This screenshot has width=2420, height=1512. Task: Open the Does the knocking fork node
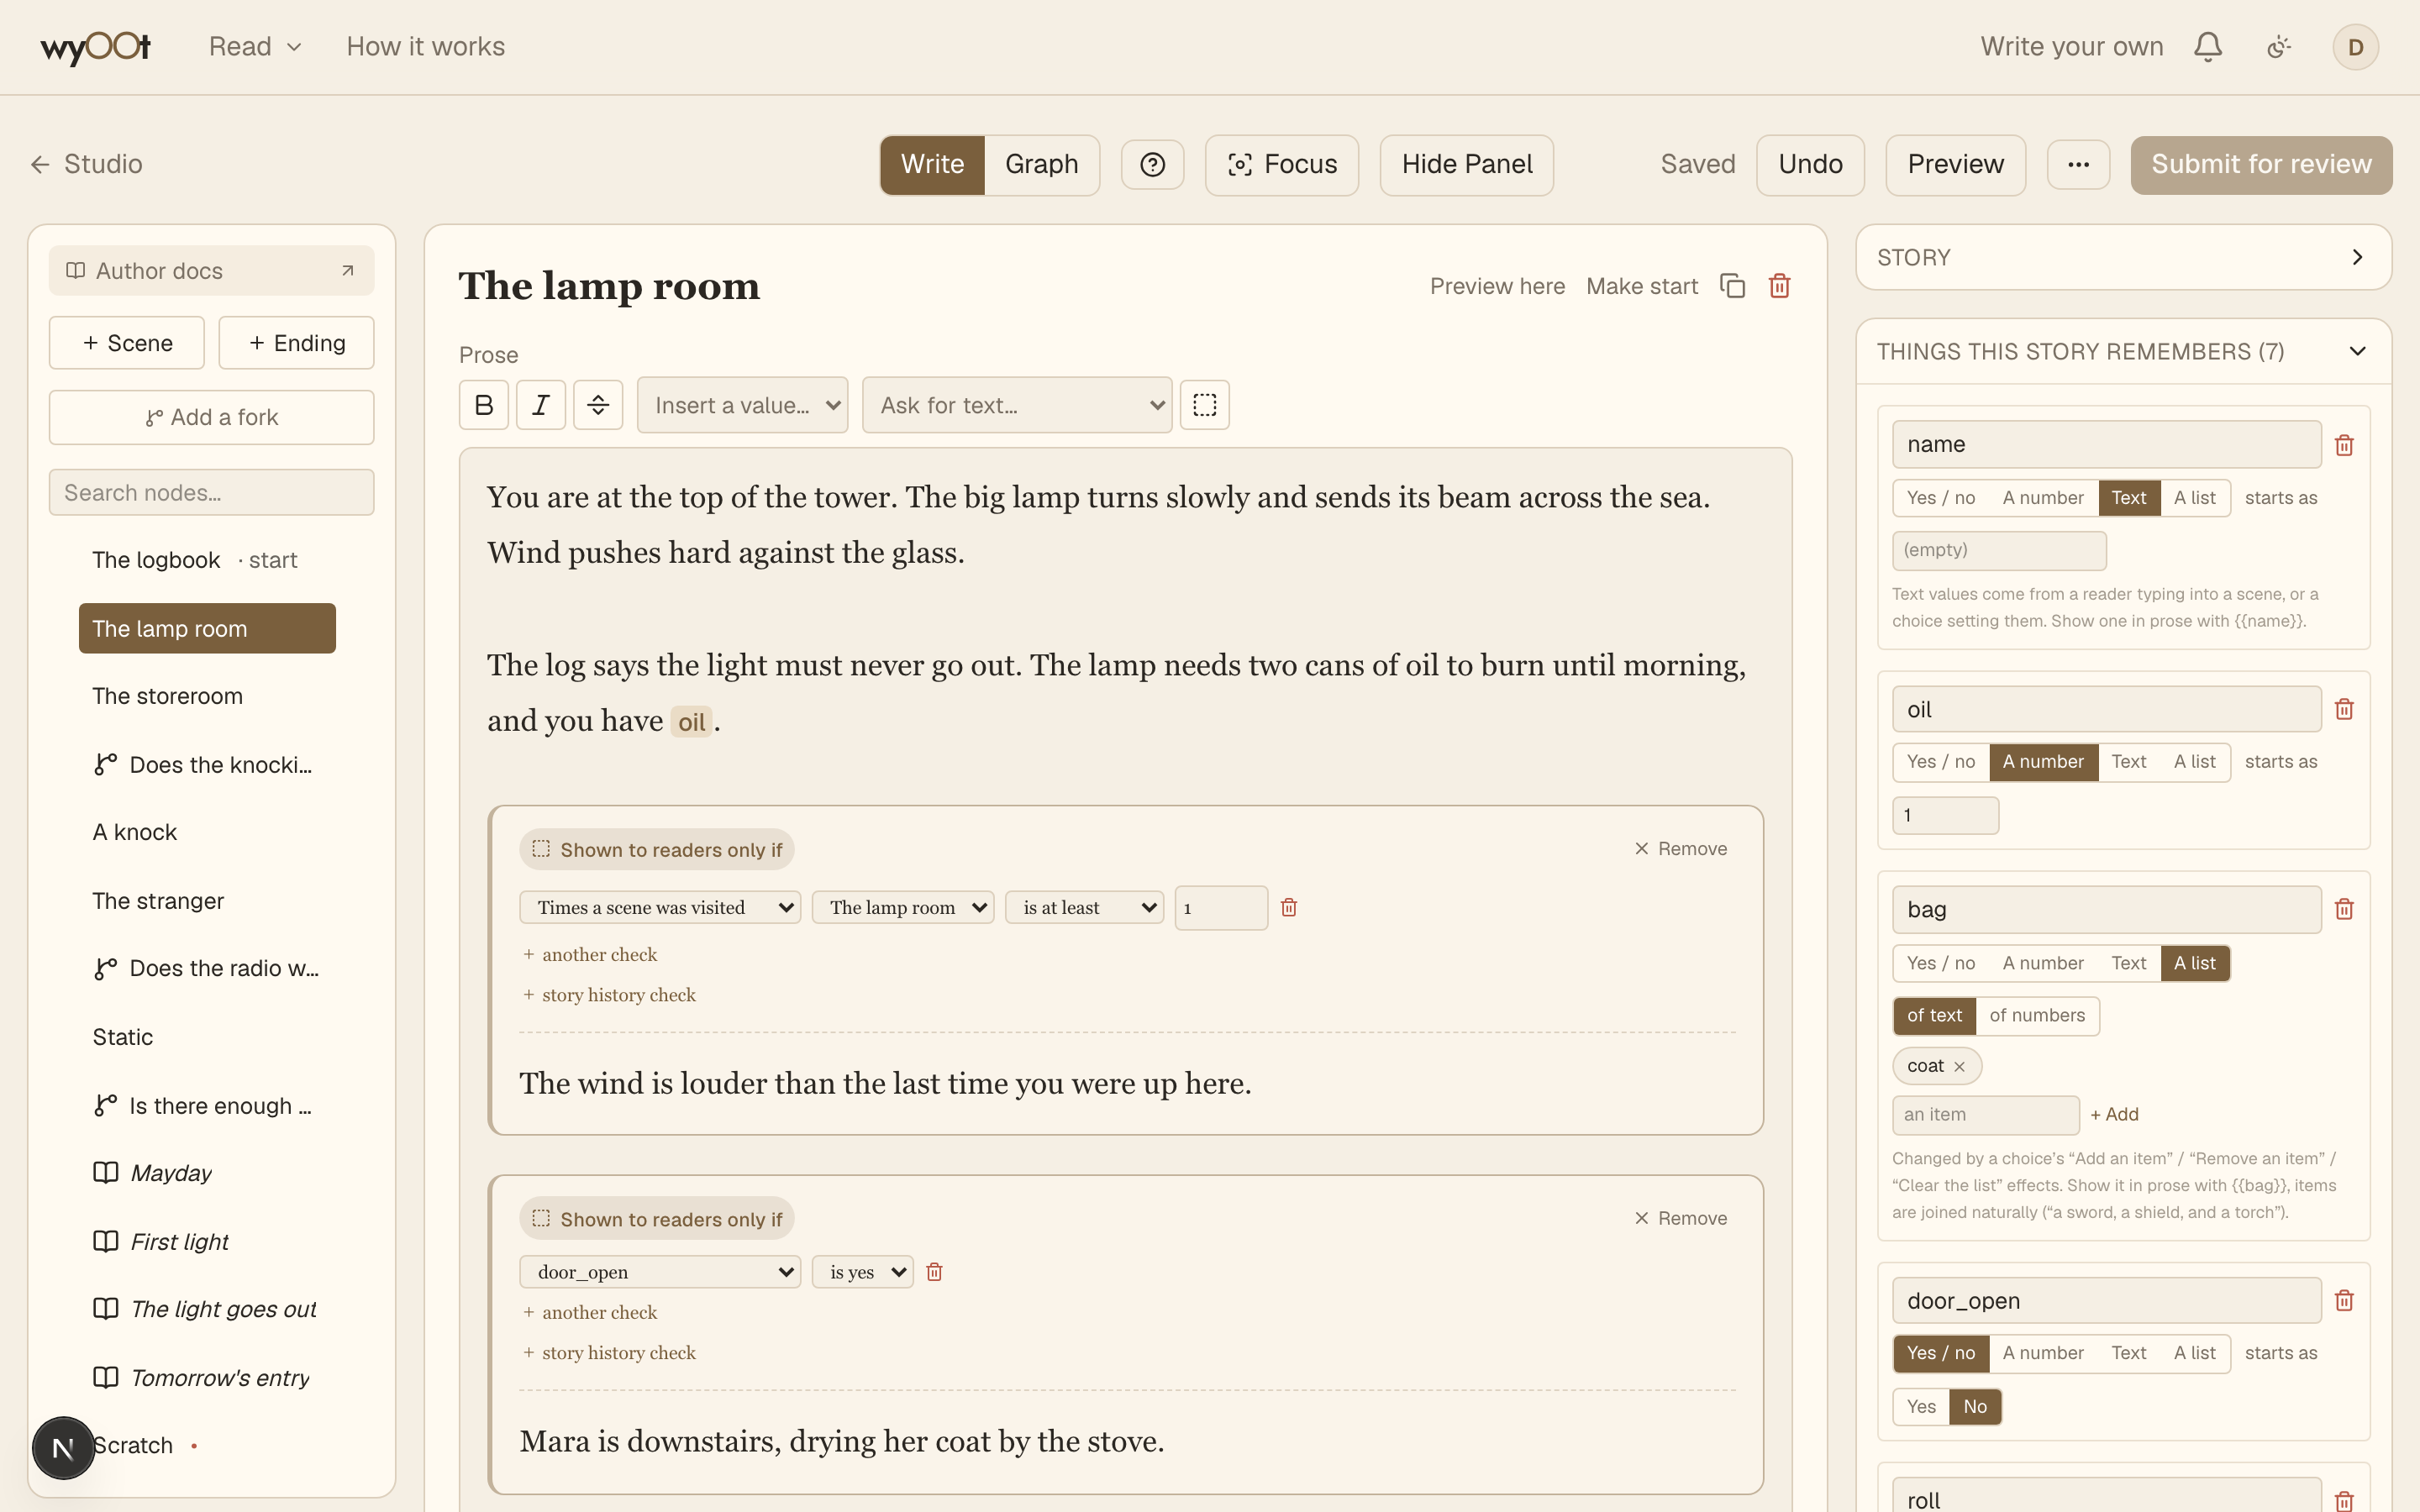click(x=207, y=765)
